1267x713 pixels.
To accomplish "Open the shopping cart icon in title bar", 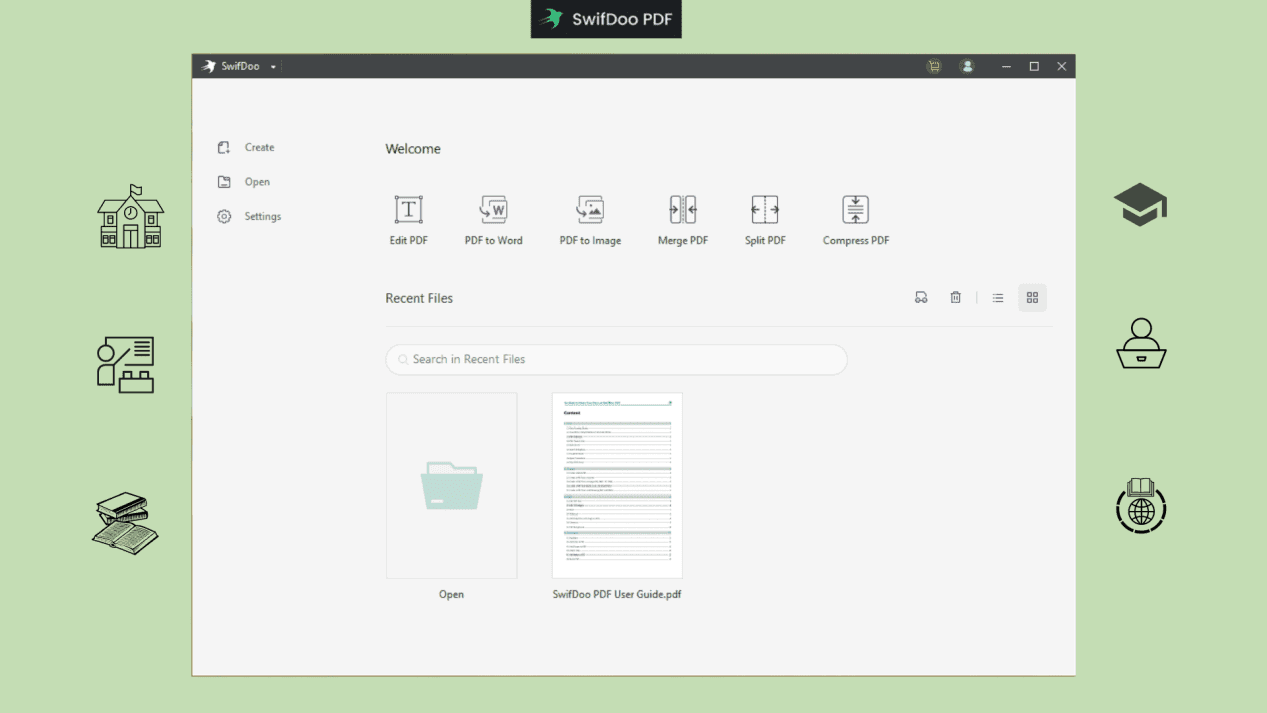I will (934, 66).
